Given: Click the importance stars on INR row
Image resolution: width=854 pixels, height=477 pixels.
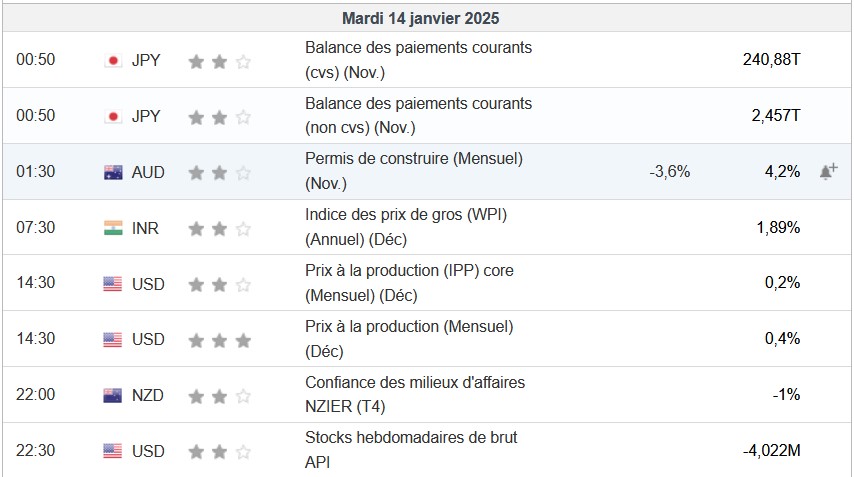Looking at the screenshot, I should coord(220,228).
